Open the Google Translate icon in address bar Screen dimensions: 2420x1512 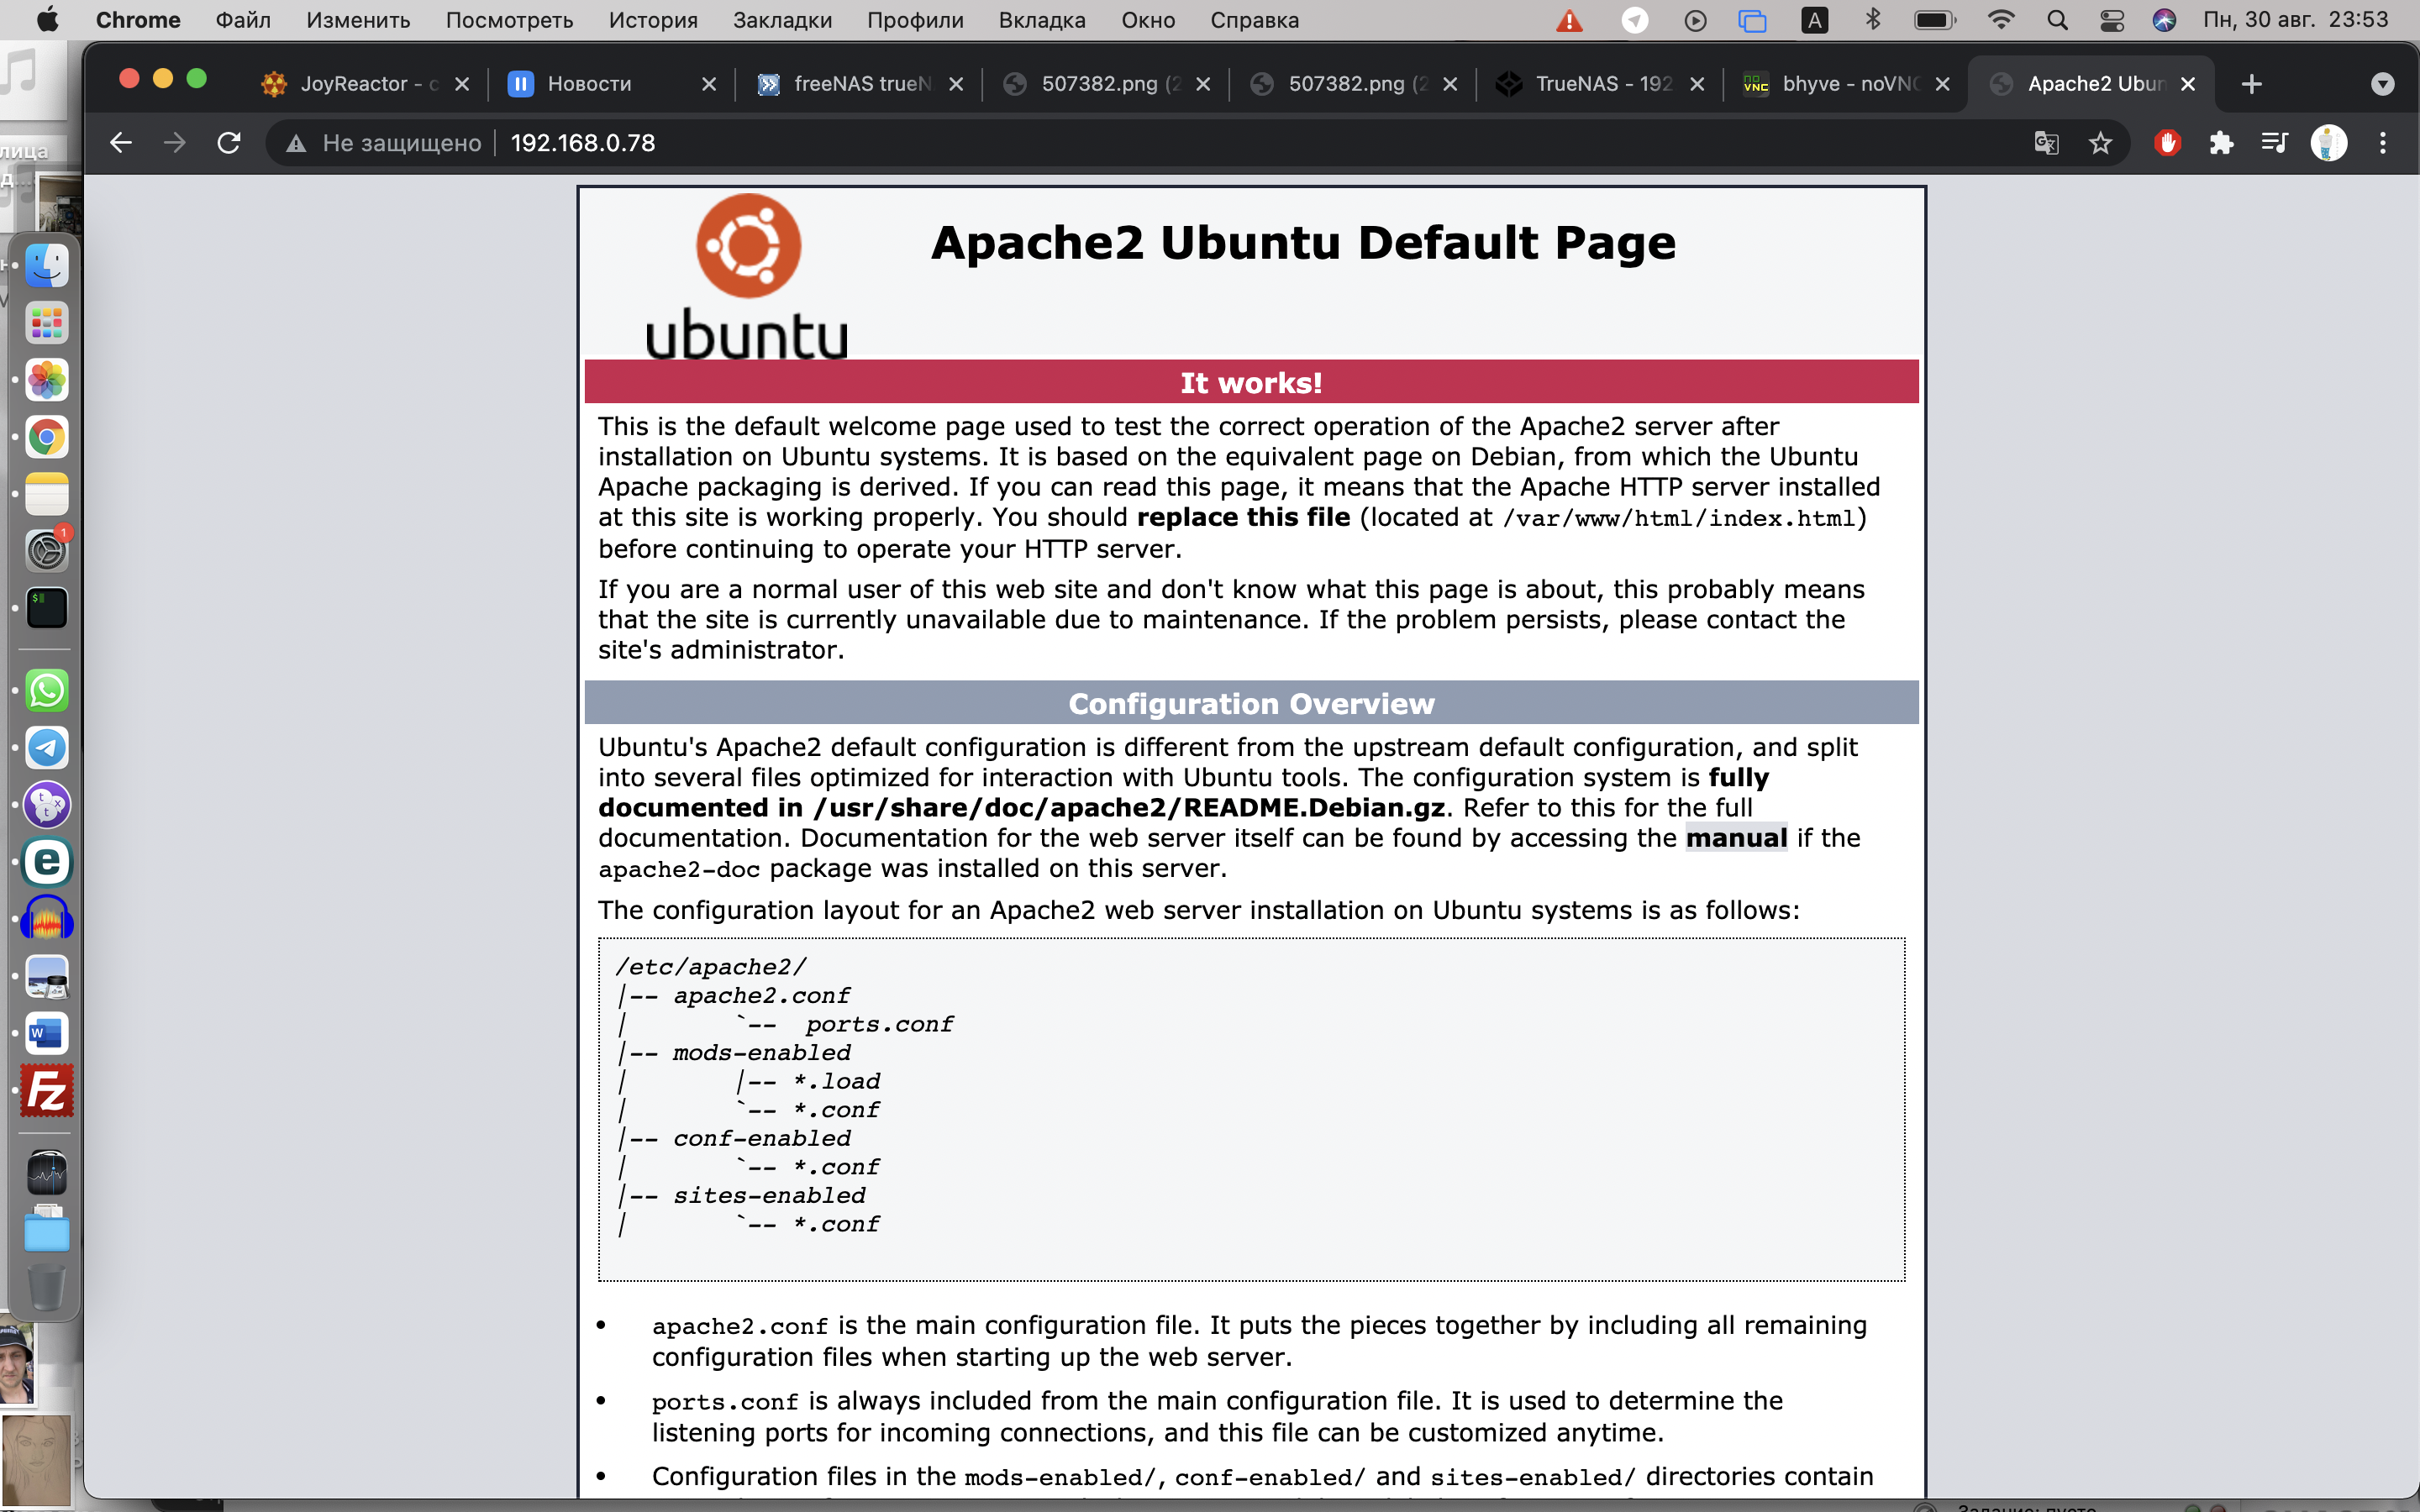coord(2046,143)
